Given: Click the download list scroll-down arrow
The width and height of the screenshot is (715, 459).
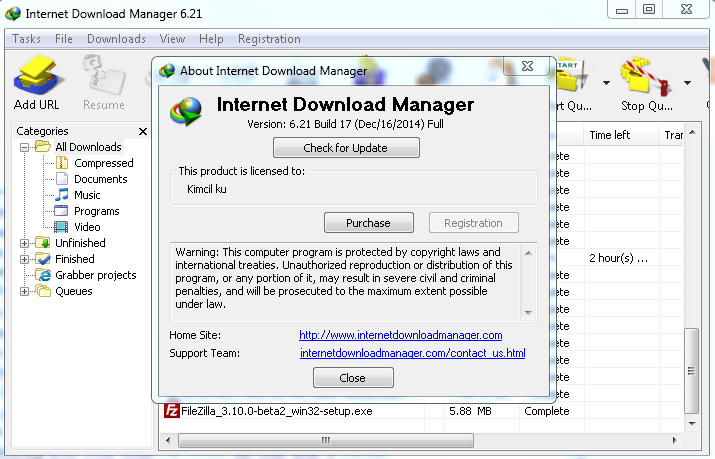Looking at the screenshot, I should pyautogui.click(x=692, y=423).
